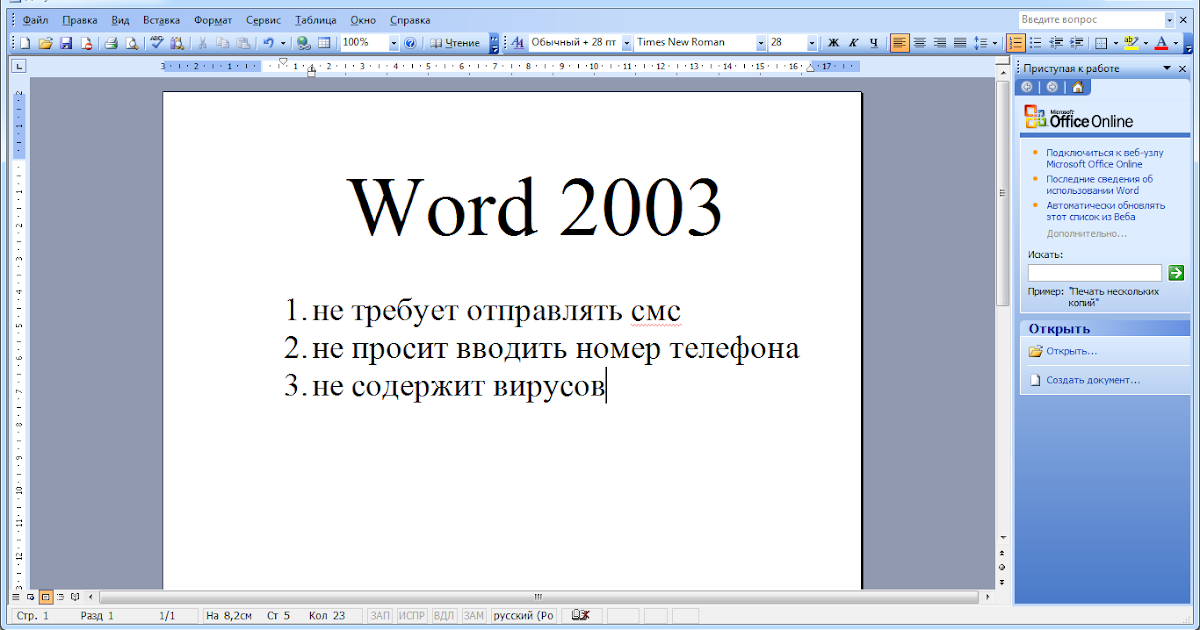The image size is (1200, 630).
Task: Click the Outside Border icon
Action: click(x=1101, y=43)
